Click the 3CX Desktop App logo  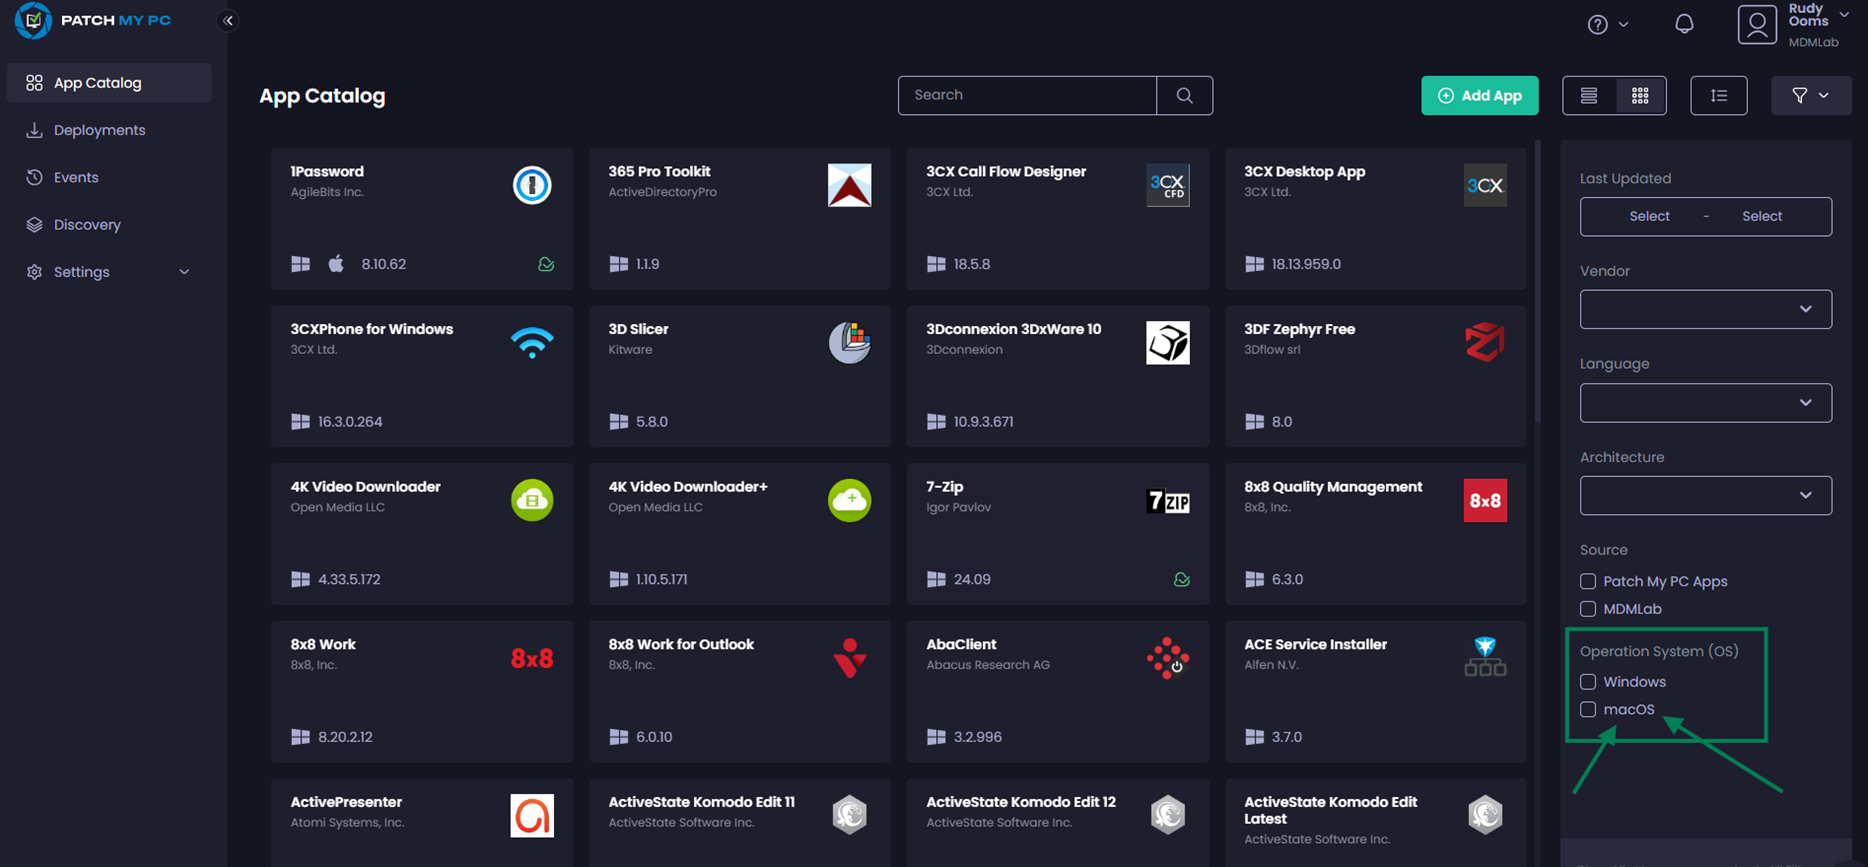(x=1485, y=185)
